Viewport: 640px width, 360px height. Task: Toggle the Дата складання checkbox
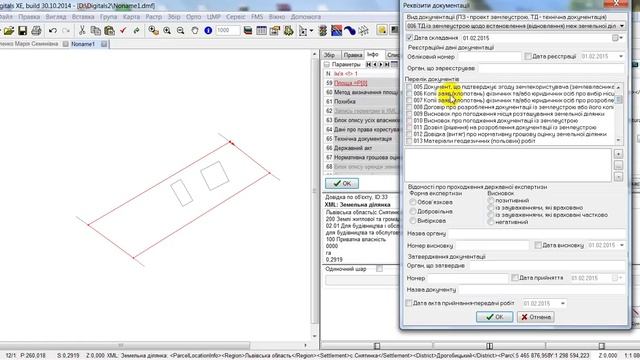coord(409,38)
